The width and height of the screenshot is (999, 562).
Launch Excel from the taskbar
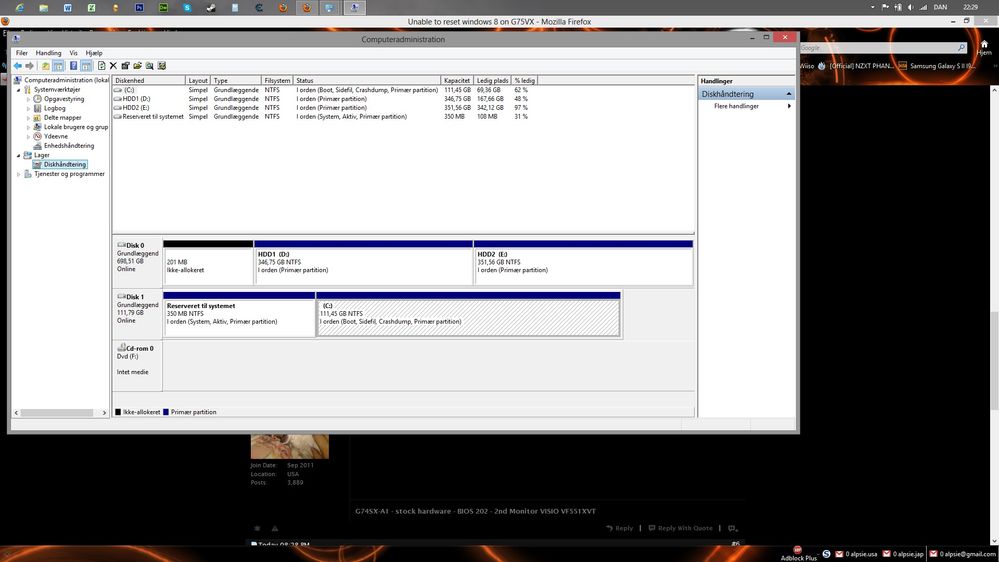tap(92, 8)
